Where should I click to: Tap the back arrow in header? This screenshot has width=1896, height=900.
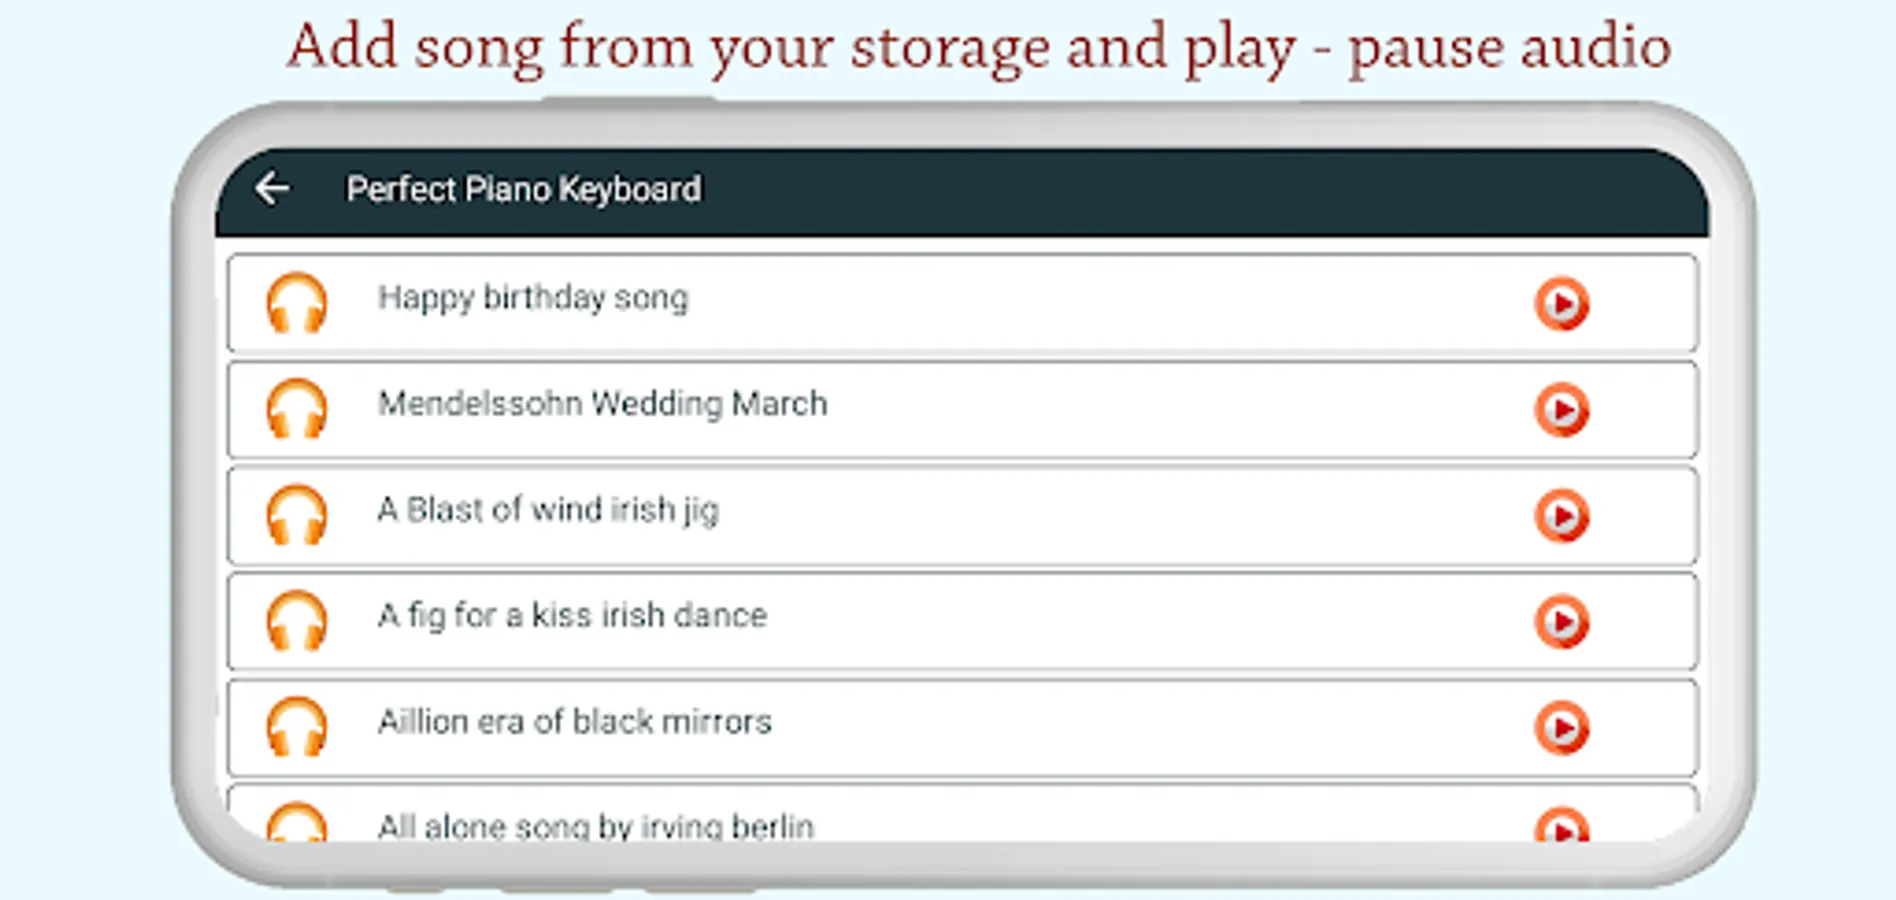(272, 188)
